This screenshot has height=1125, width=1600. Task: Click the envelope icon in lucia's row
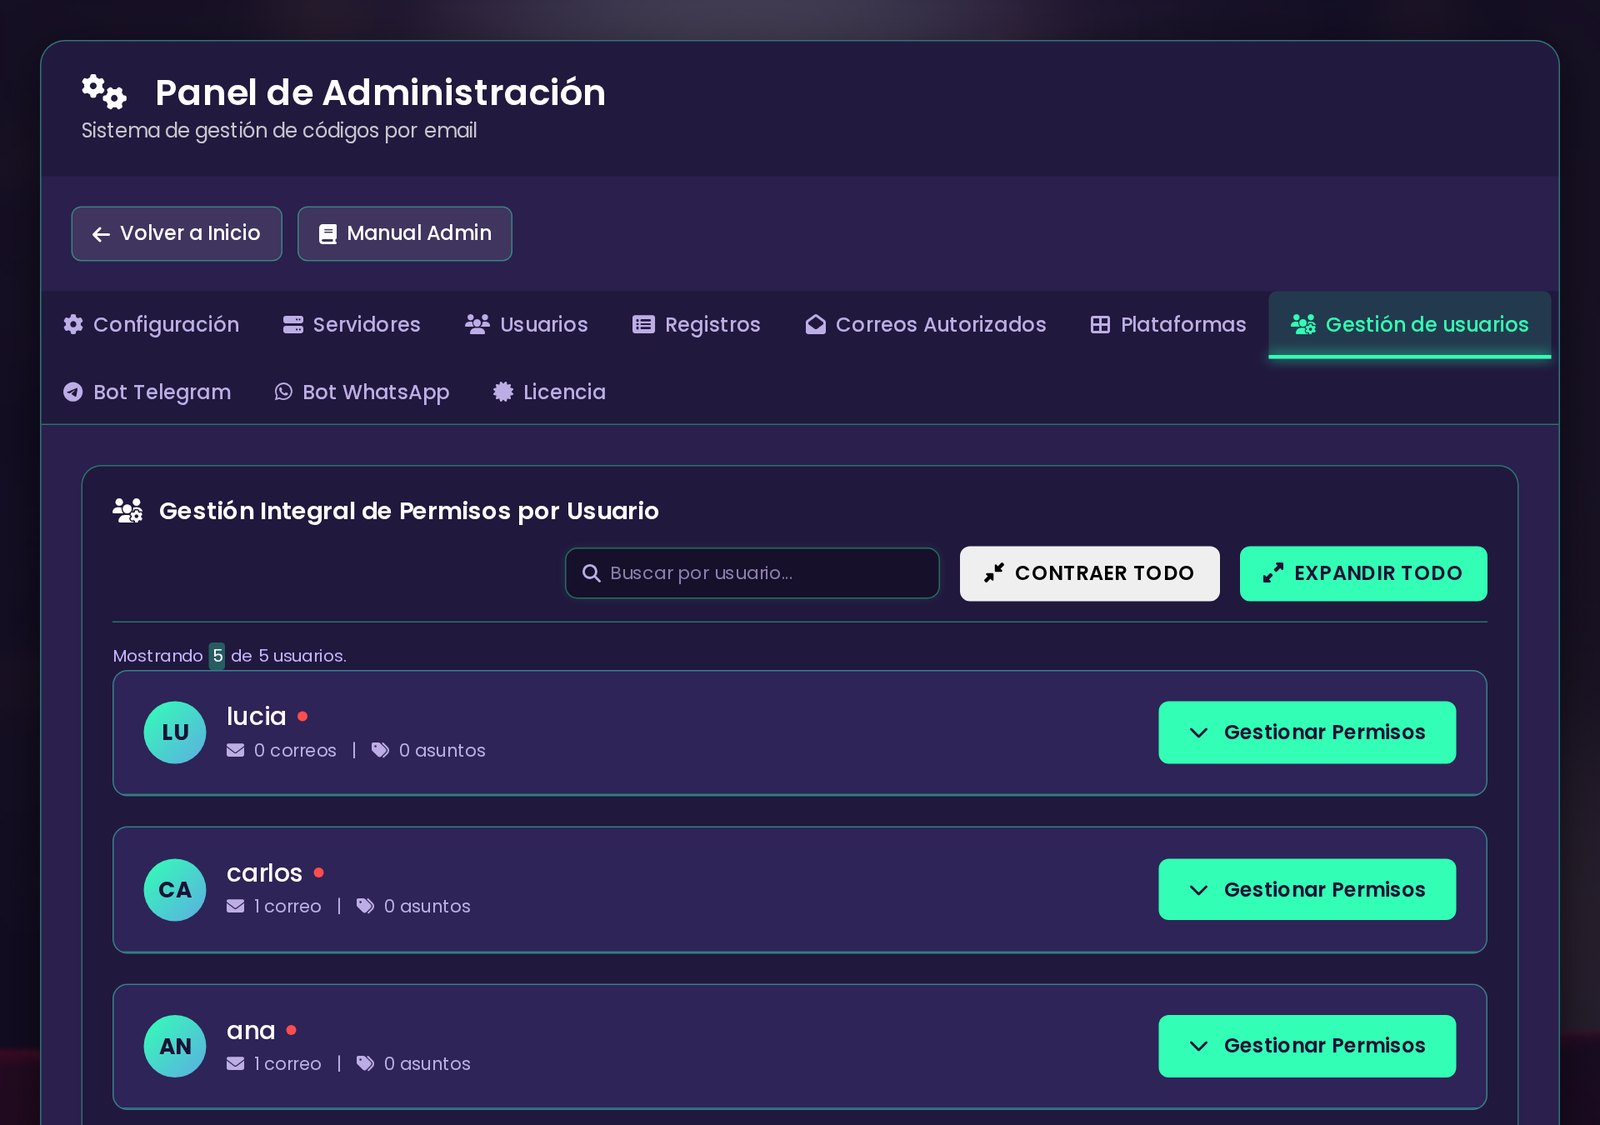(236, 750)
